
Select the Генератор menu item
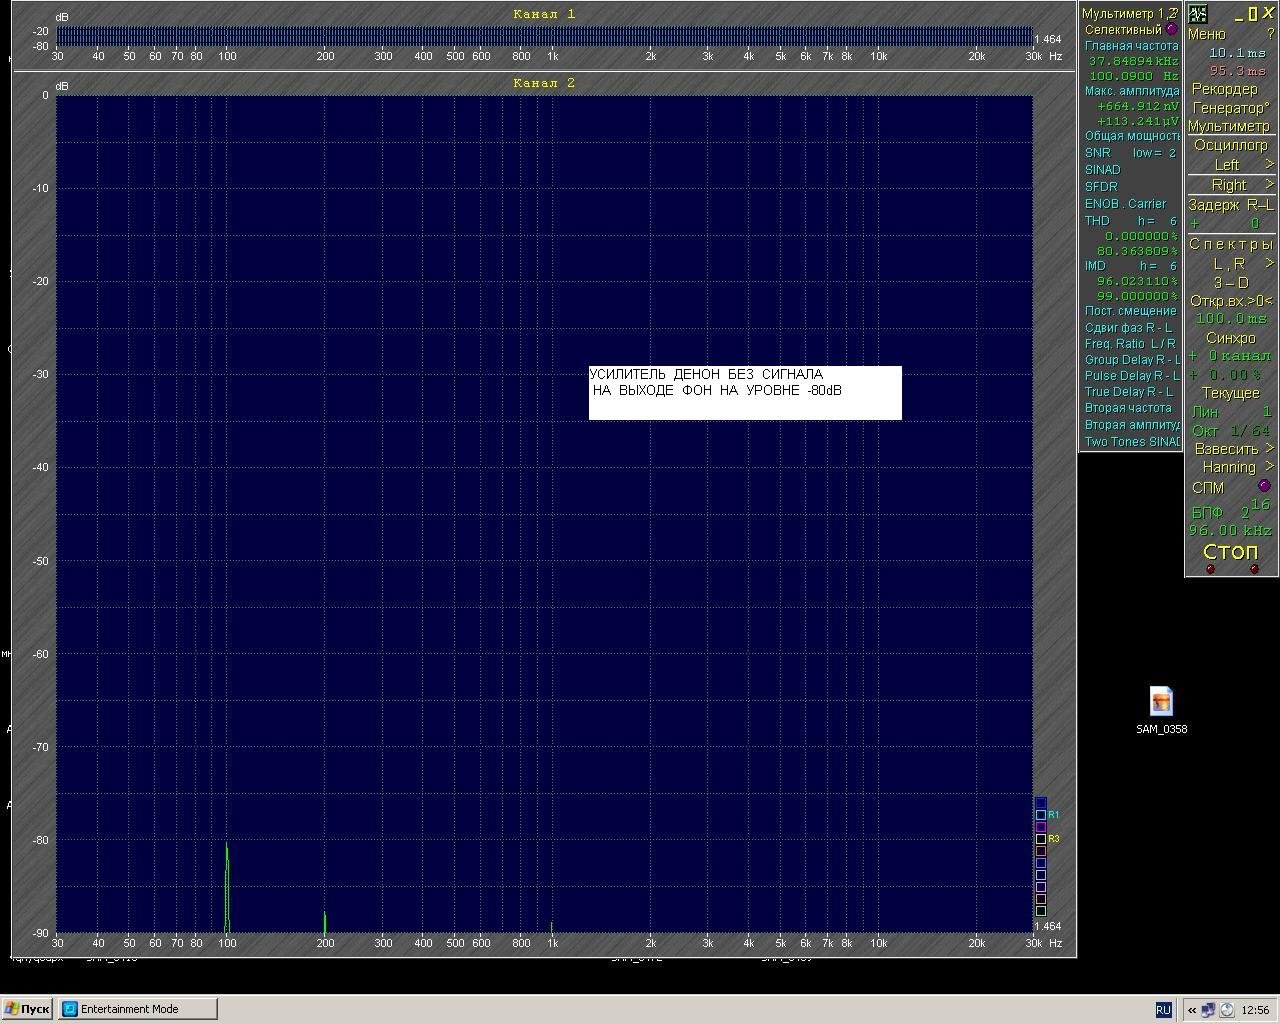(x=1229, y=108)
